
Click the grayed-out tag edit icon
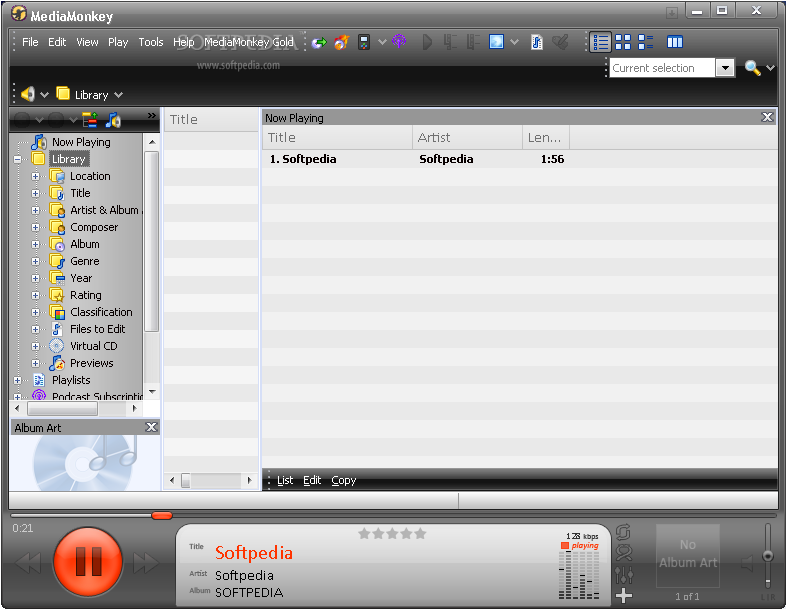[560, 42]
